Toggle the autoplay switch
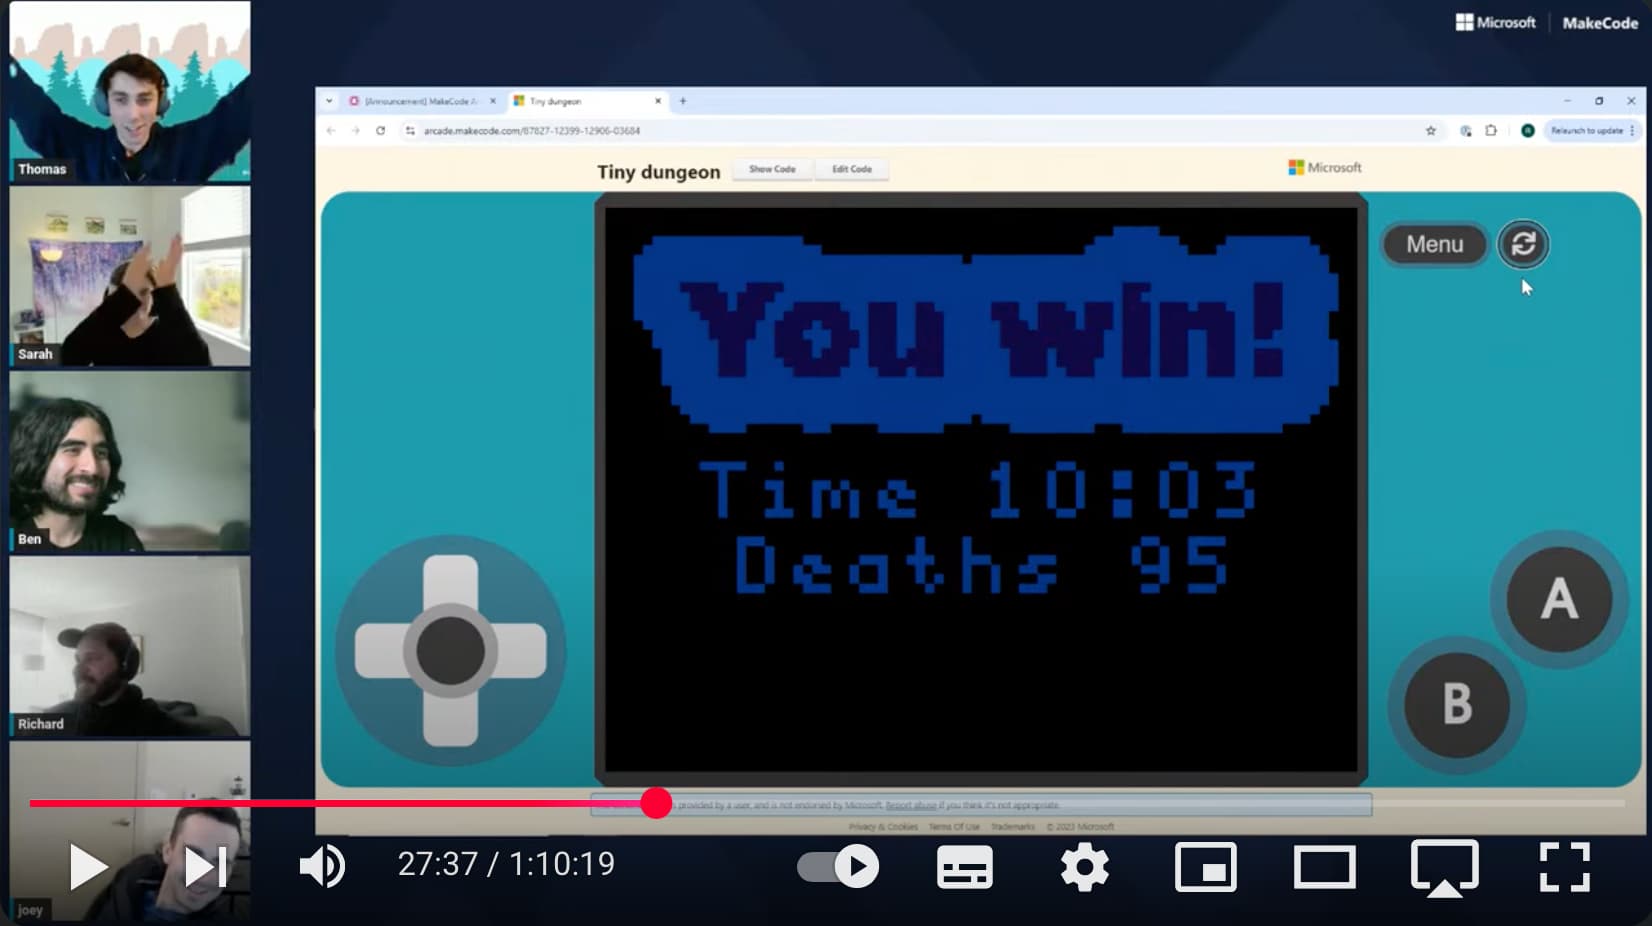The image size is (1652, 926). pos(838,866)
